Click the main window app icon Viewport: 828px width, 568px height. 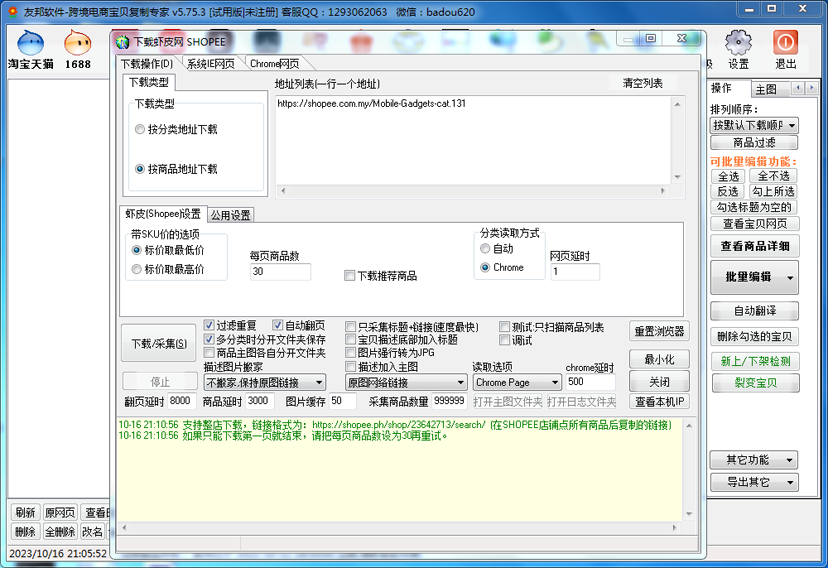[11, 9]
